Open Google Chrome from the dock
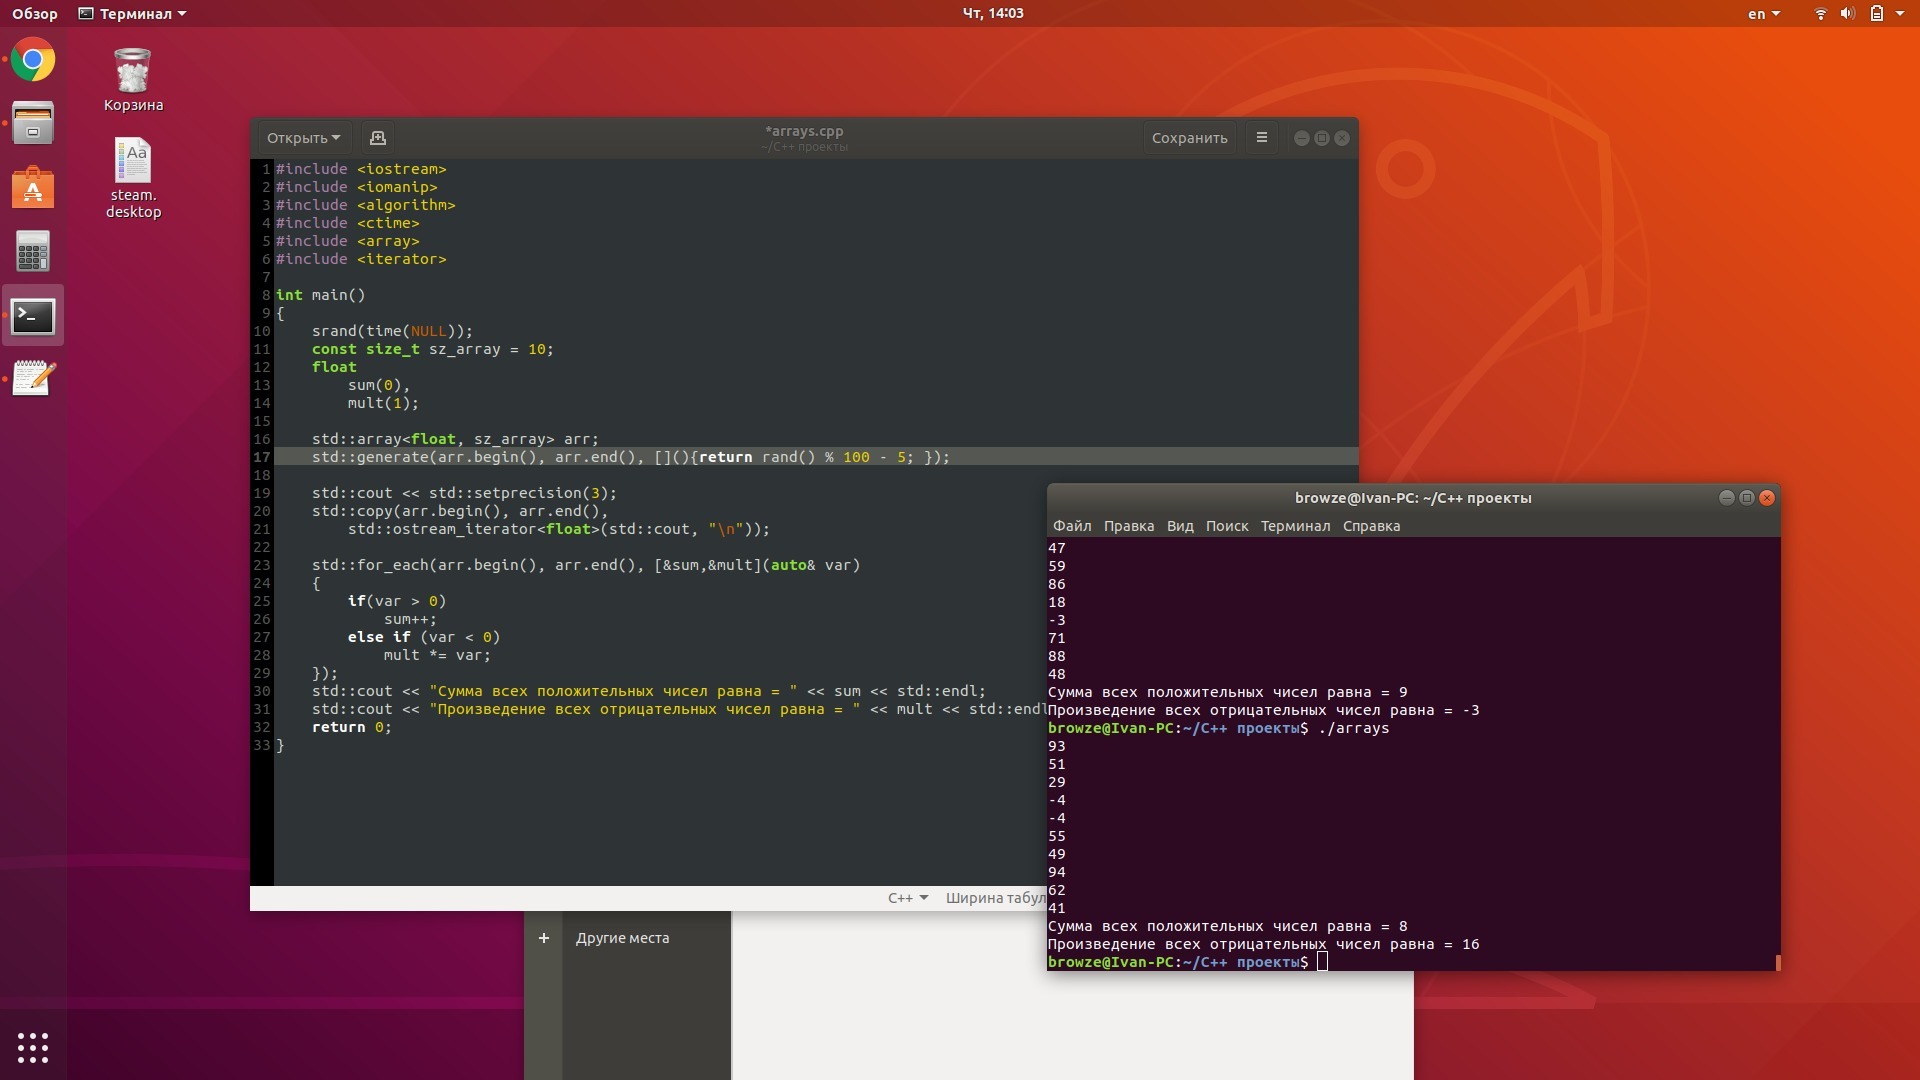The height and width of the screenshot is (1080, 1920). [33, 61]
